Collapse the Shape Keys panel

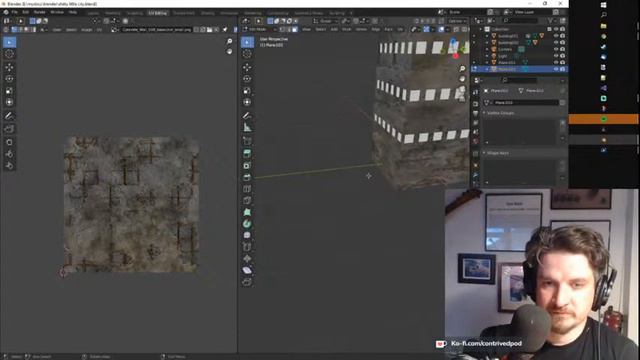484,153
